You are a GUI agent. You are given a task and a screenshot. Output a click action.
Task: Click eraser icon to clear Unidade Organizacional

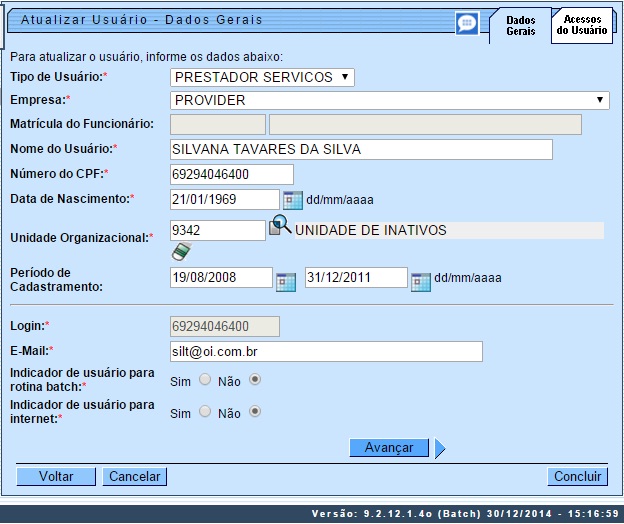coord(180,250)
